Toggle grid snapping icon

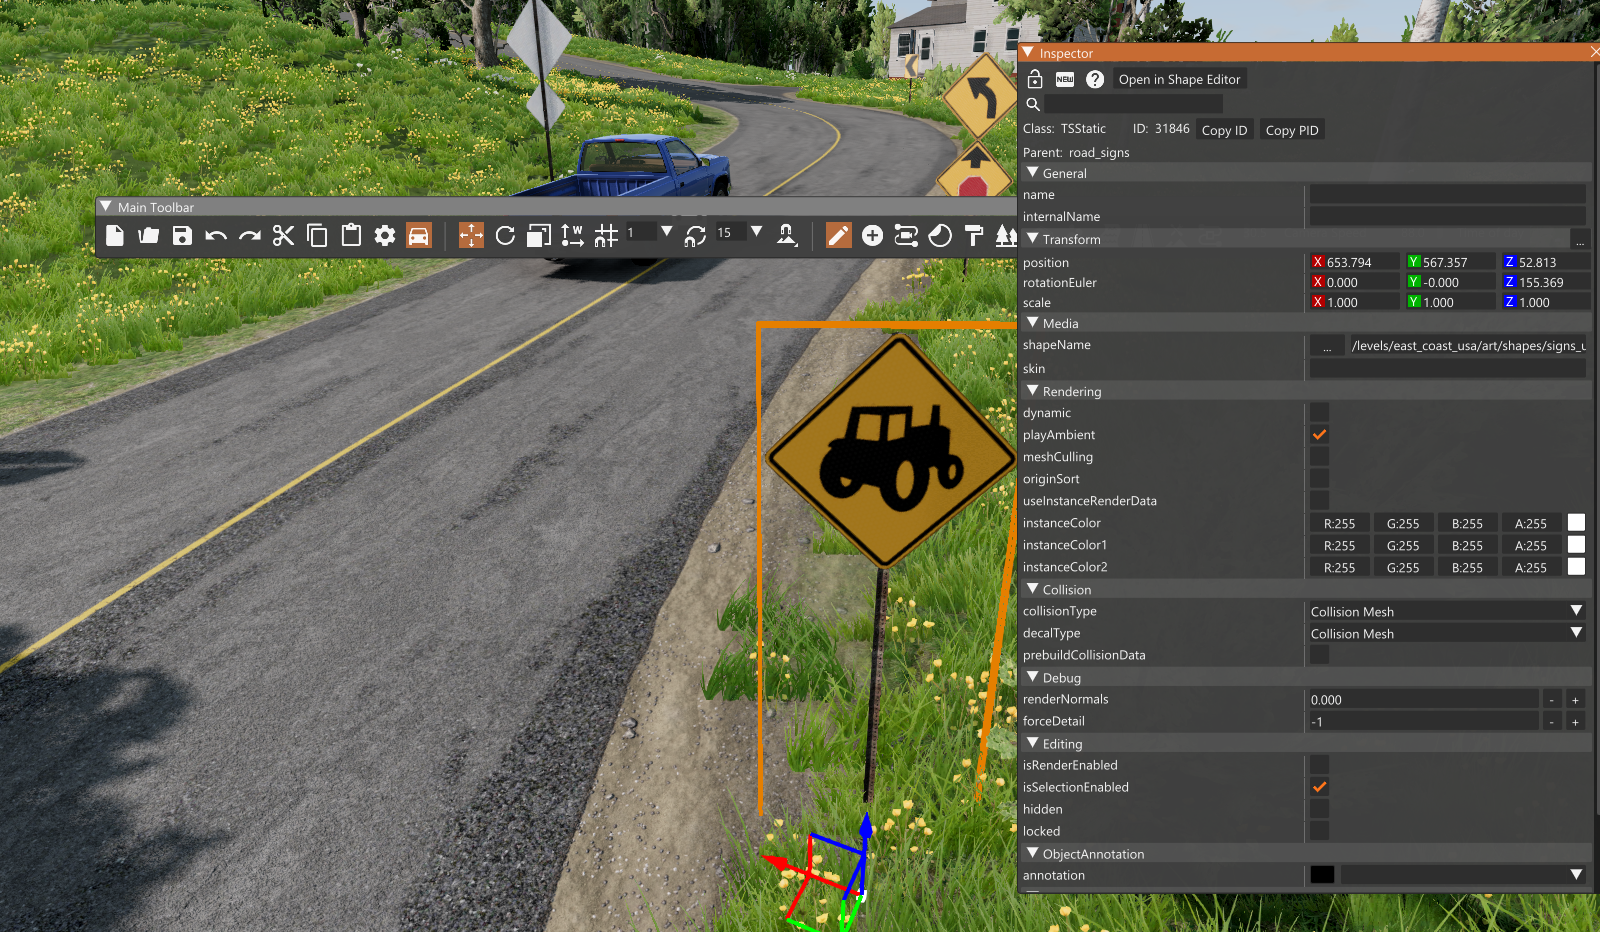(606, 235)
